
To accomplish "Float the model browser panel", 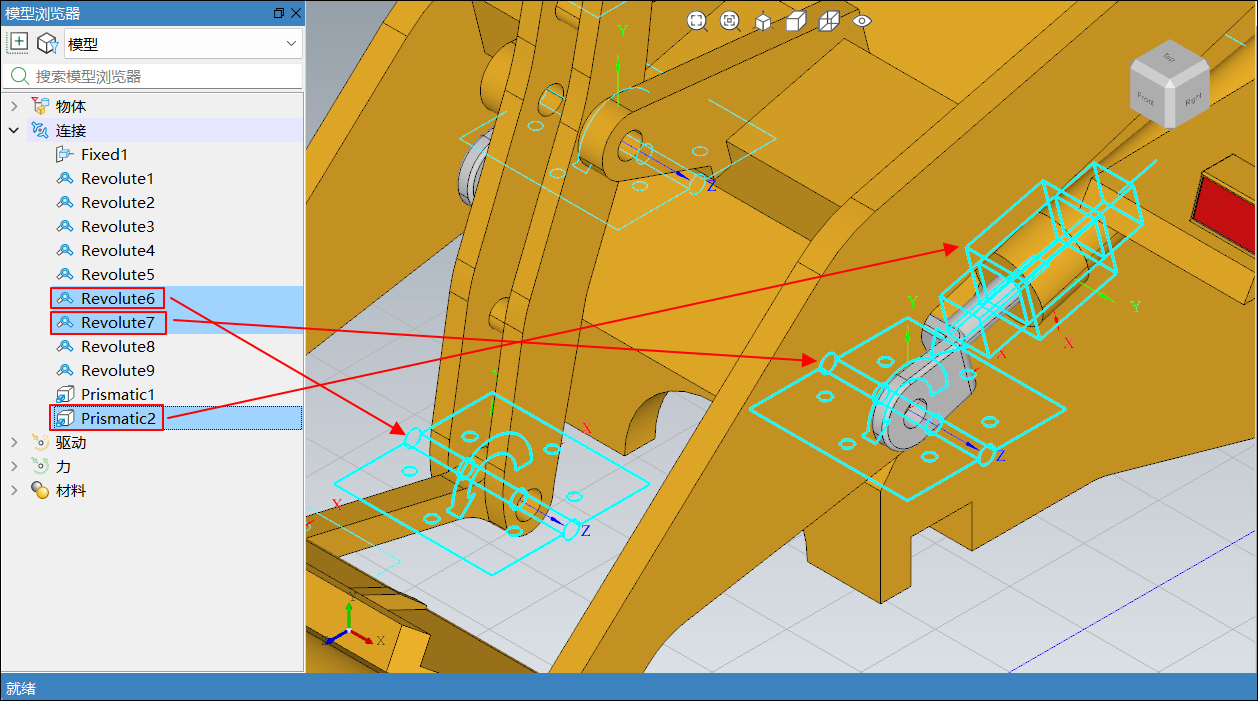I will click(x=278, y=13).
